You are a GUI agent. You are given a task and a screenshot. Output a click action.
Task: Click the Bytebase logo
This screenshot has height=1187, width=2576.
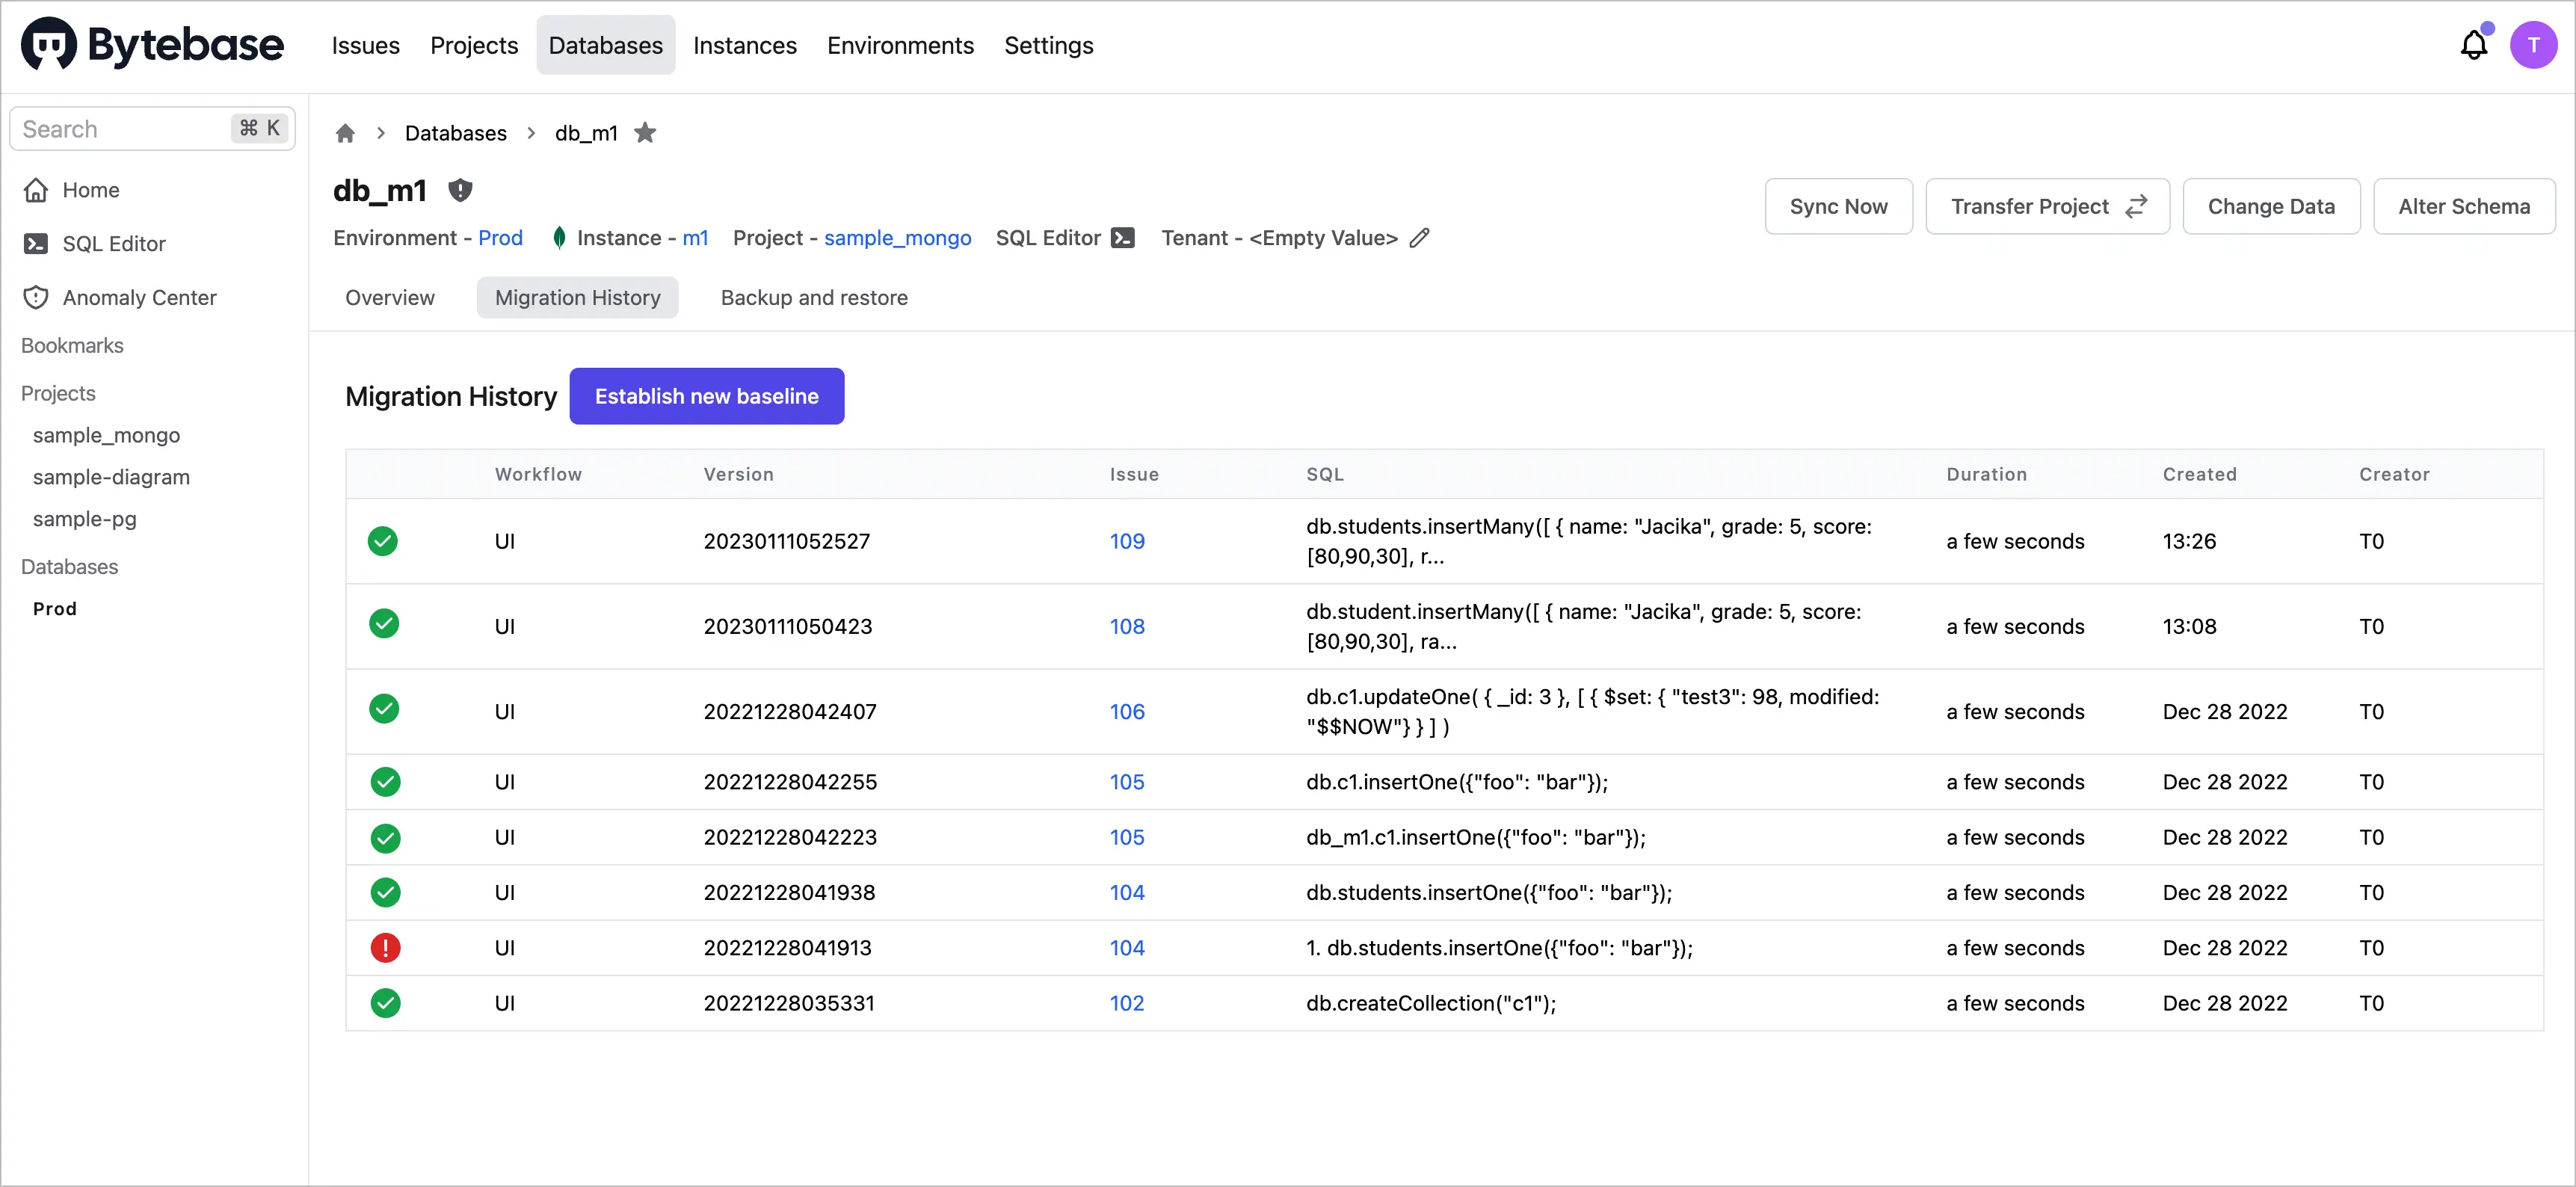click(152, 45)
